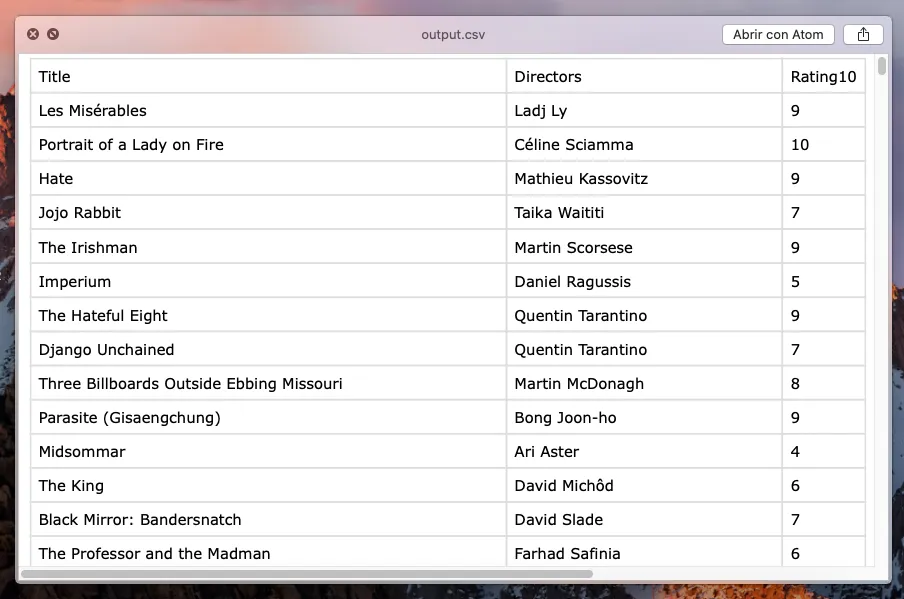
Task: Click The King title cell
Action: [x=269, y=485]
